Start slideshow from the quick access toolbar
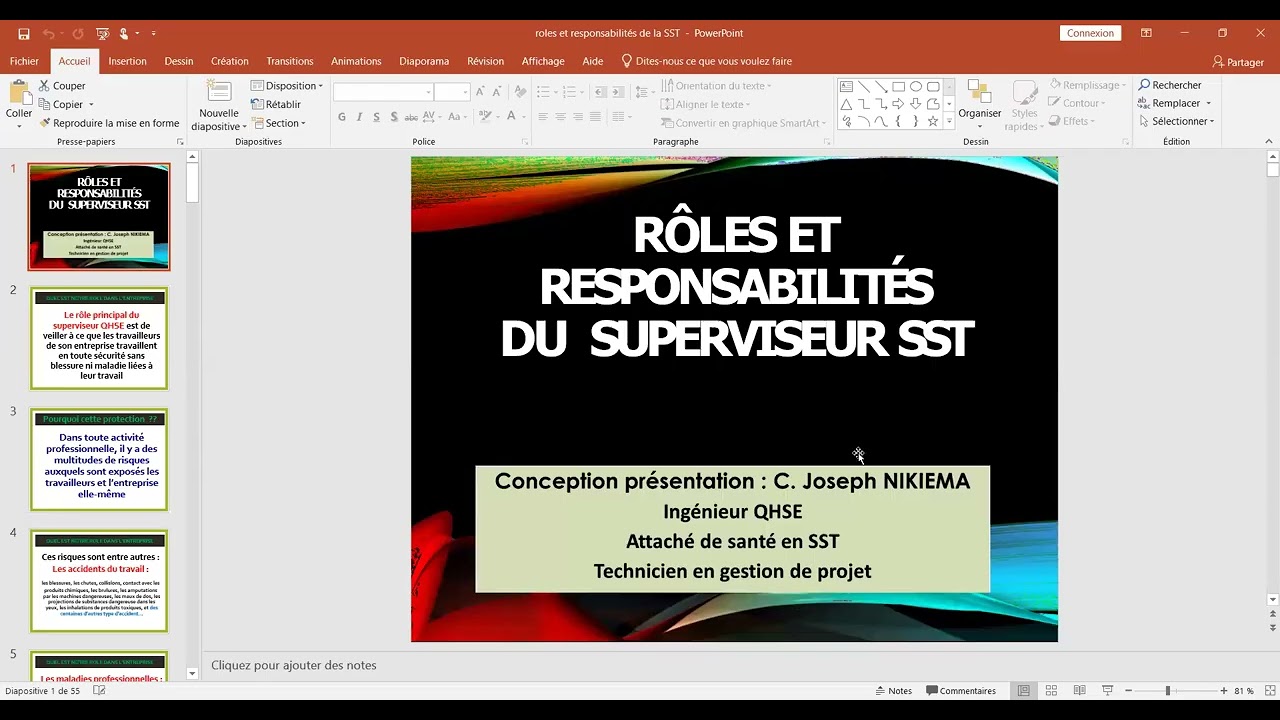Viewport: 1280px width, 720px height. pos(101,33)
